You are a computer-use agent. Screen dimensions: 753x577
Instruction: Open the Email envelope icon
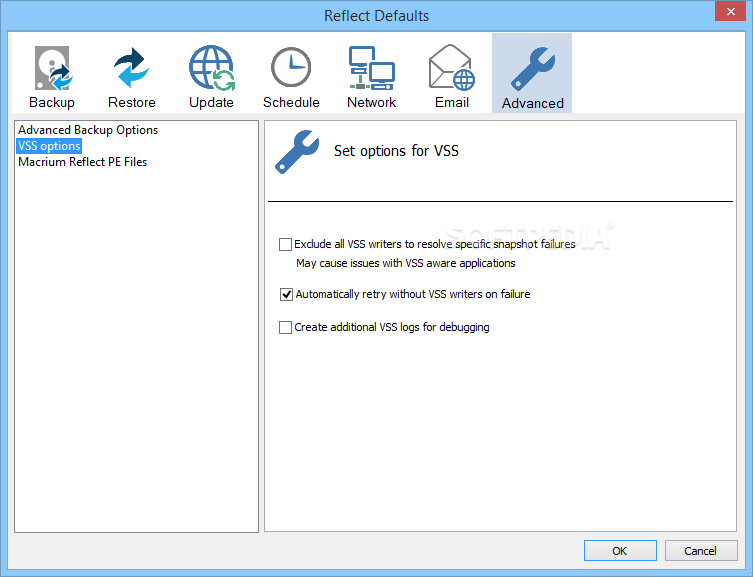pyautogui.click(x=451, y=67)
